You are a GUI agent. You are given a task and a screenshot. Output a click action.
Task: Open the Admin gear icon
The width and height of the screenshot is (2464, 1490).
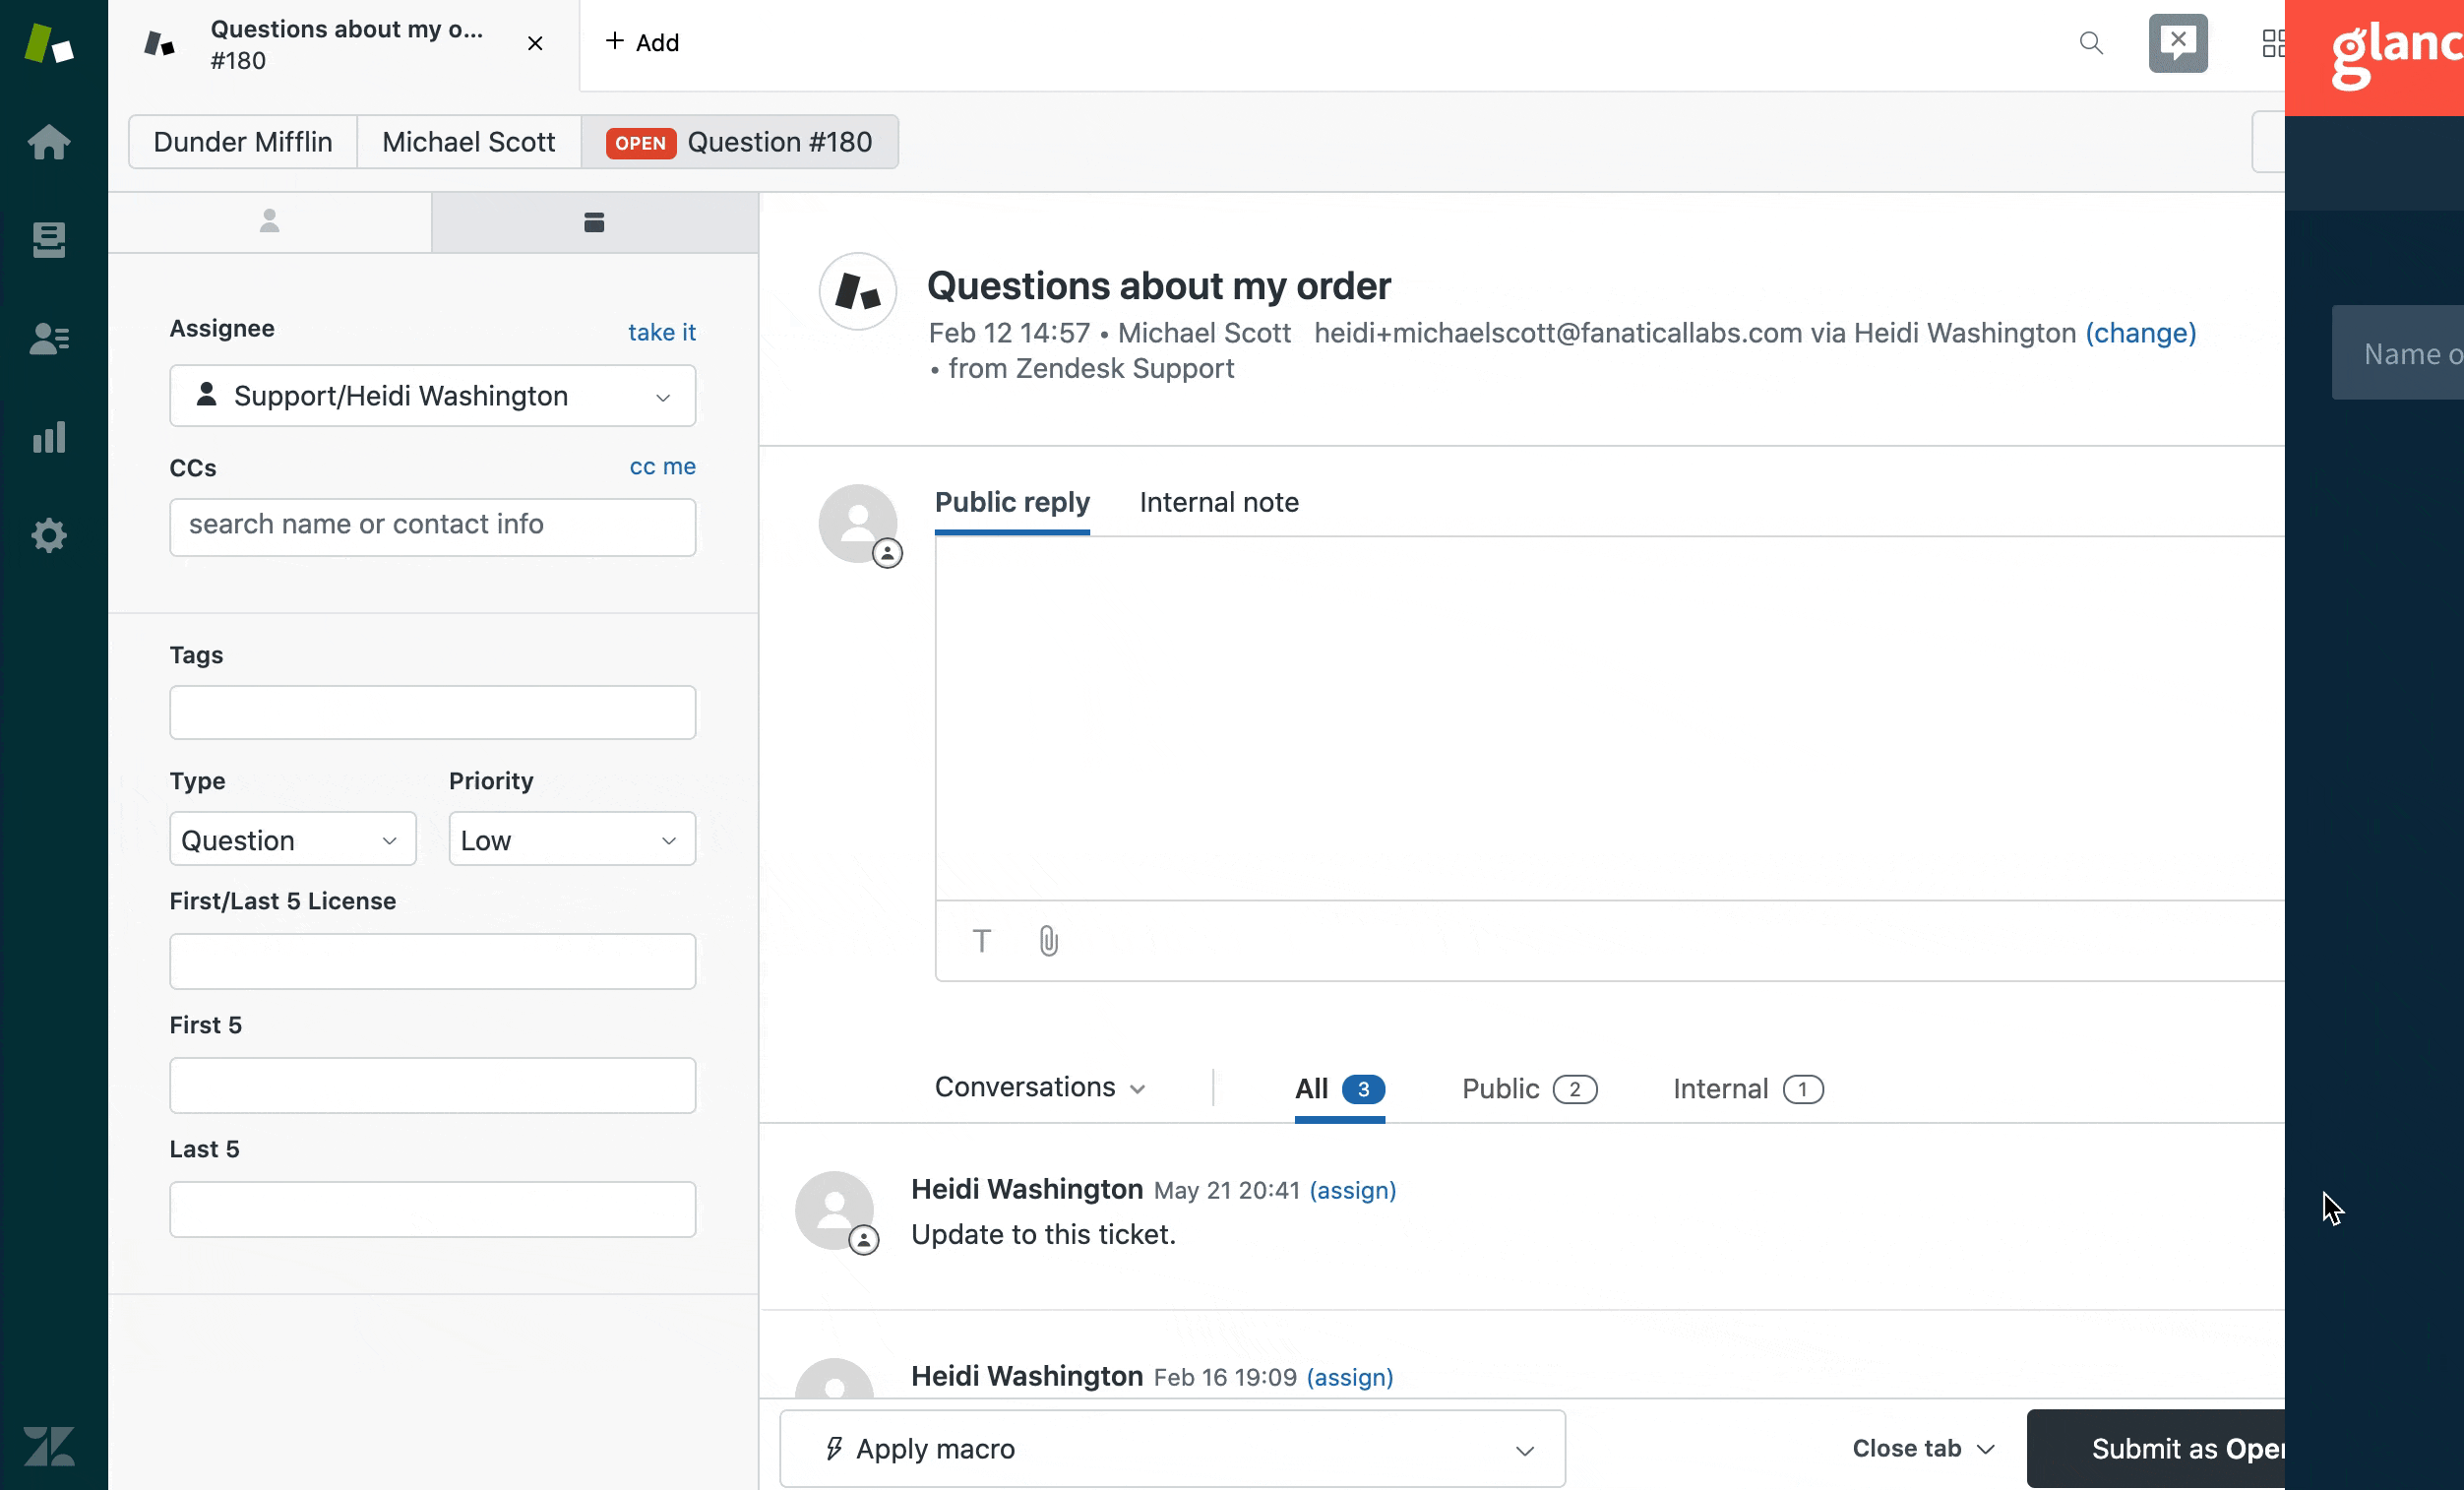click(48, 535)
